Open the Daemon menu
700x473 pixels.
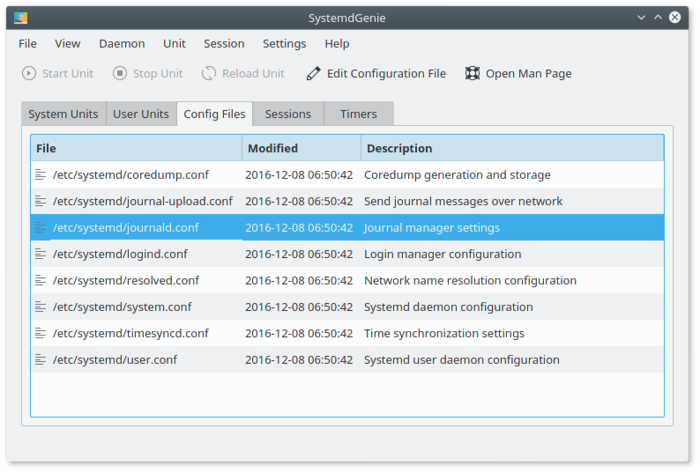click(121, 44)
